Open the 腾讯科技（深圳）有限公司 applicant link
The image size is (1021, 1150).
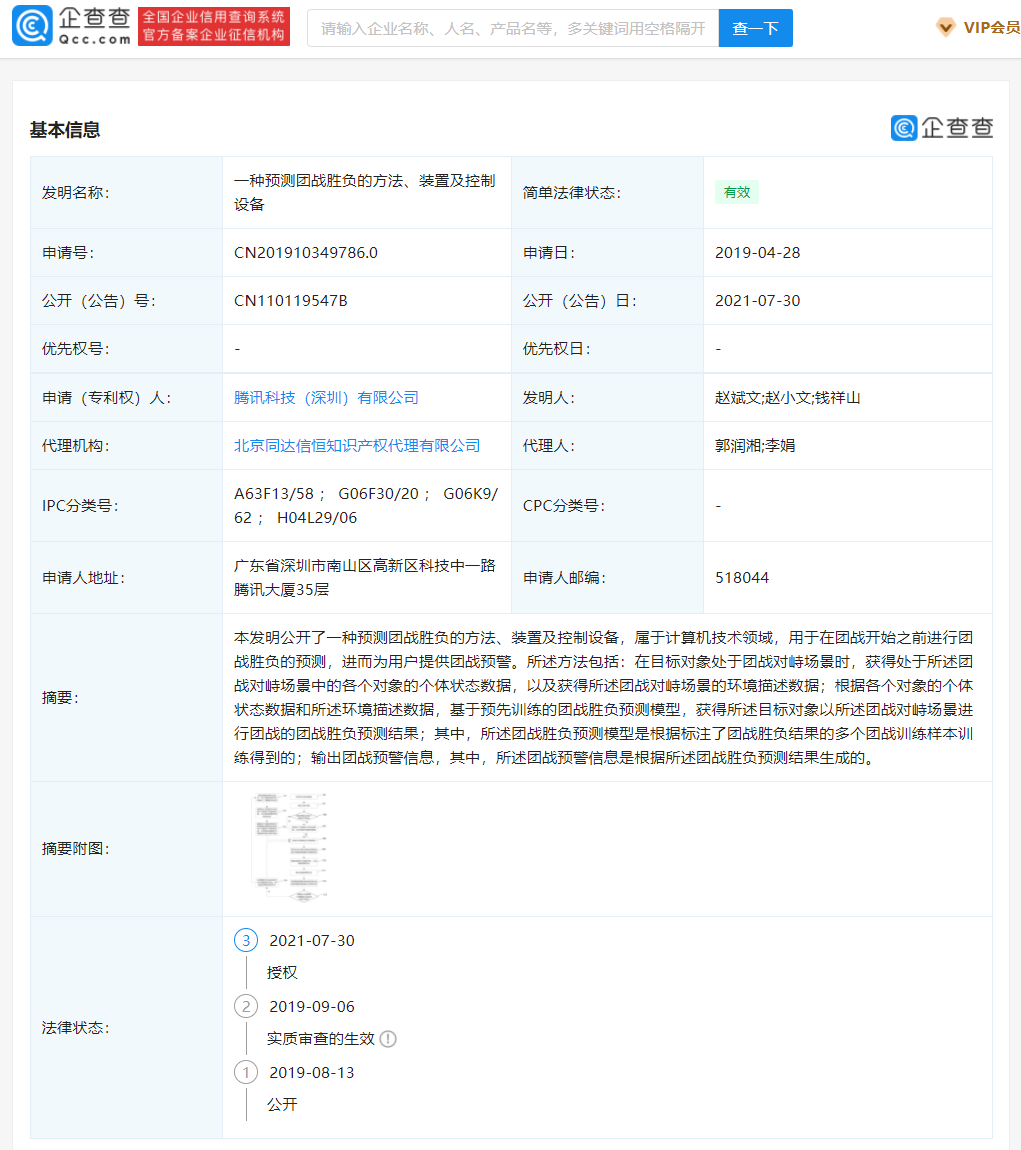[326, 398]
